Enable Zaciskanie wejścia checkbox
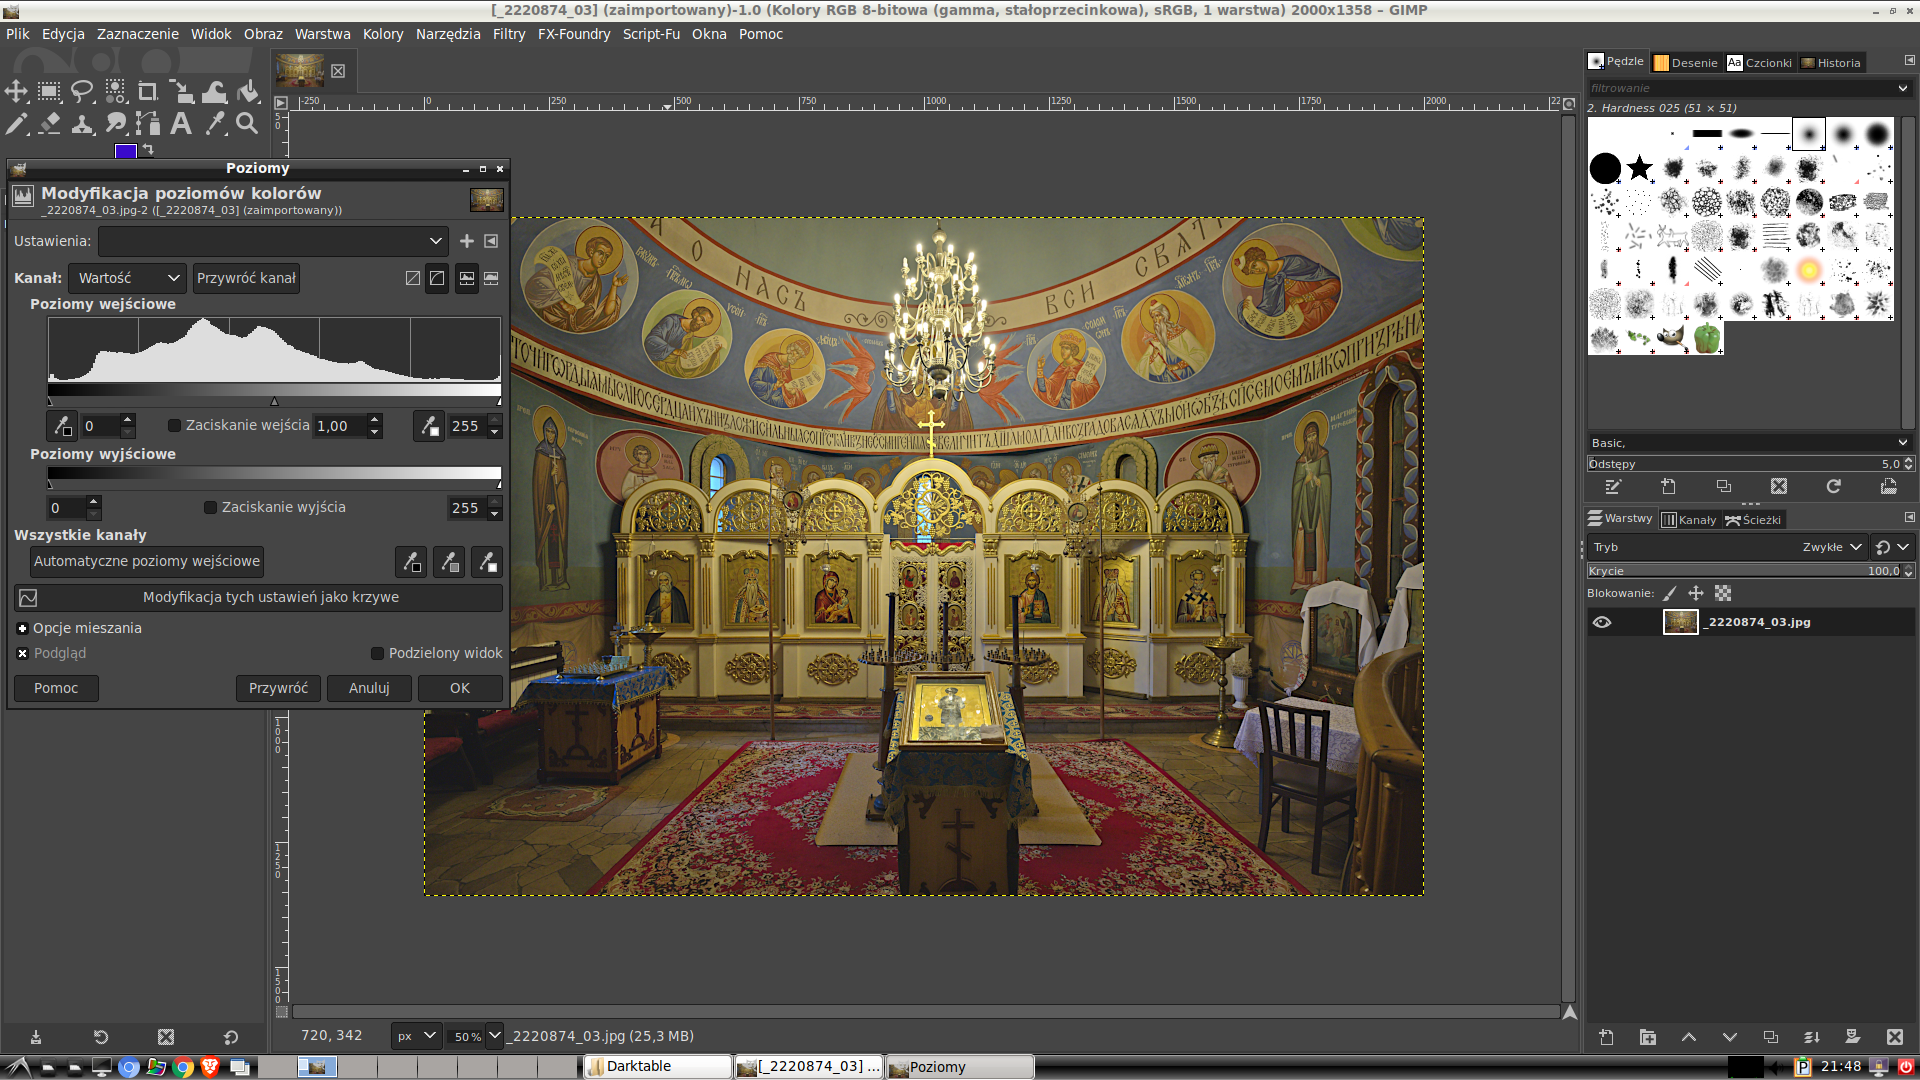1920x1080 pixels. (175, 426)
